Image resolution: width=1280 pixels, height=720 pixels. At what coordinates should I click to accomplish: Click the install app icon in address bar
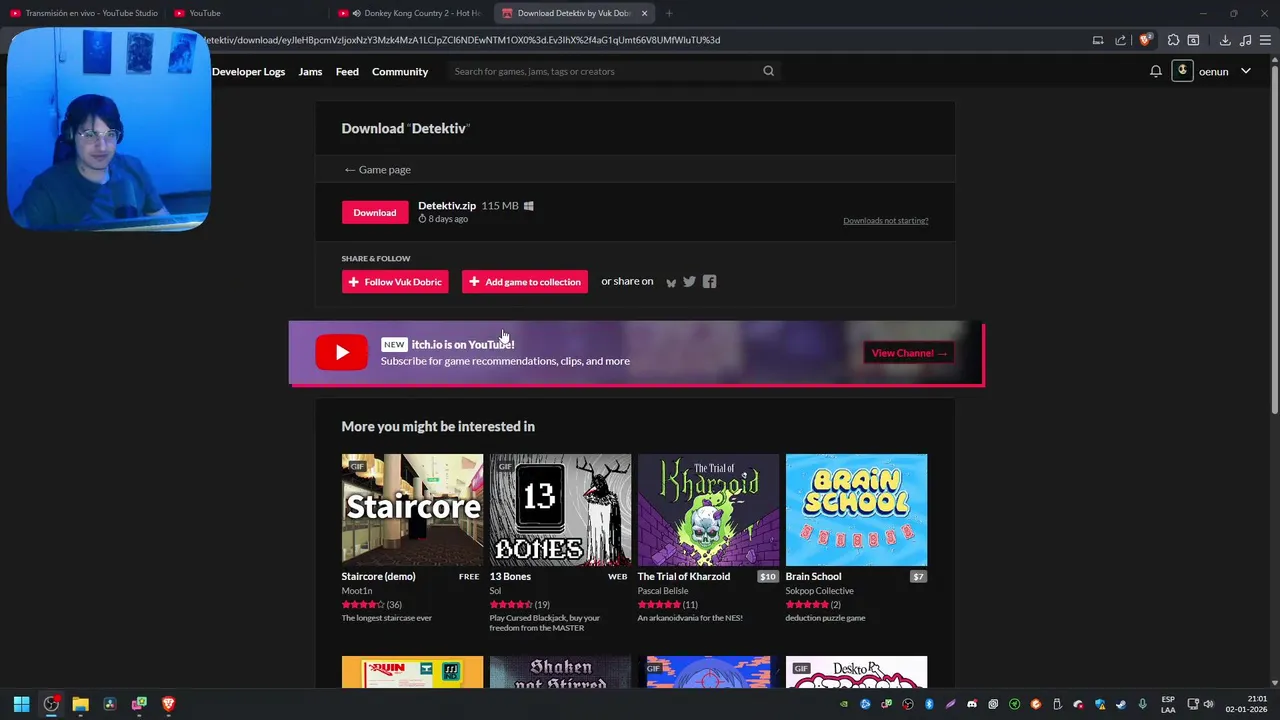[1098, 40]
